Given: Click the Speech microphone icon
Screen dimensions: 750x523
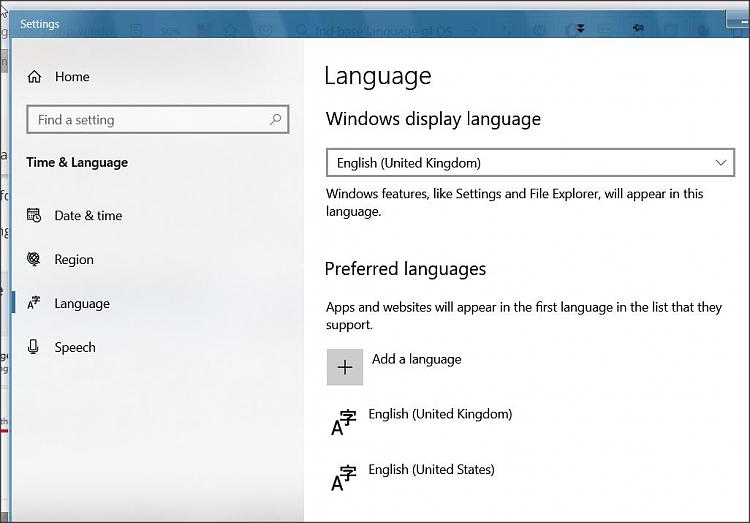Looking at the screenshot, I should tap(33, 346).
